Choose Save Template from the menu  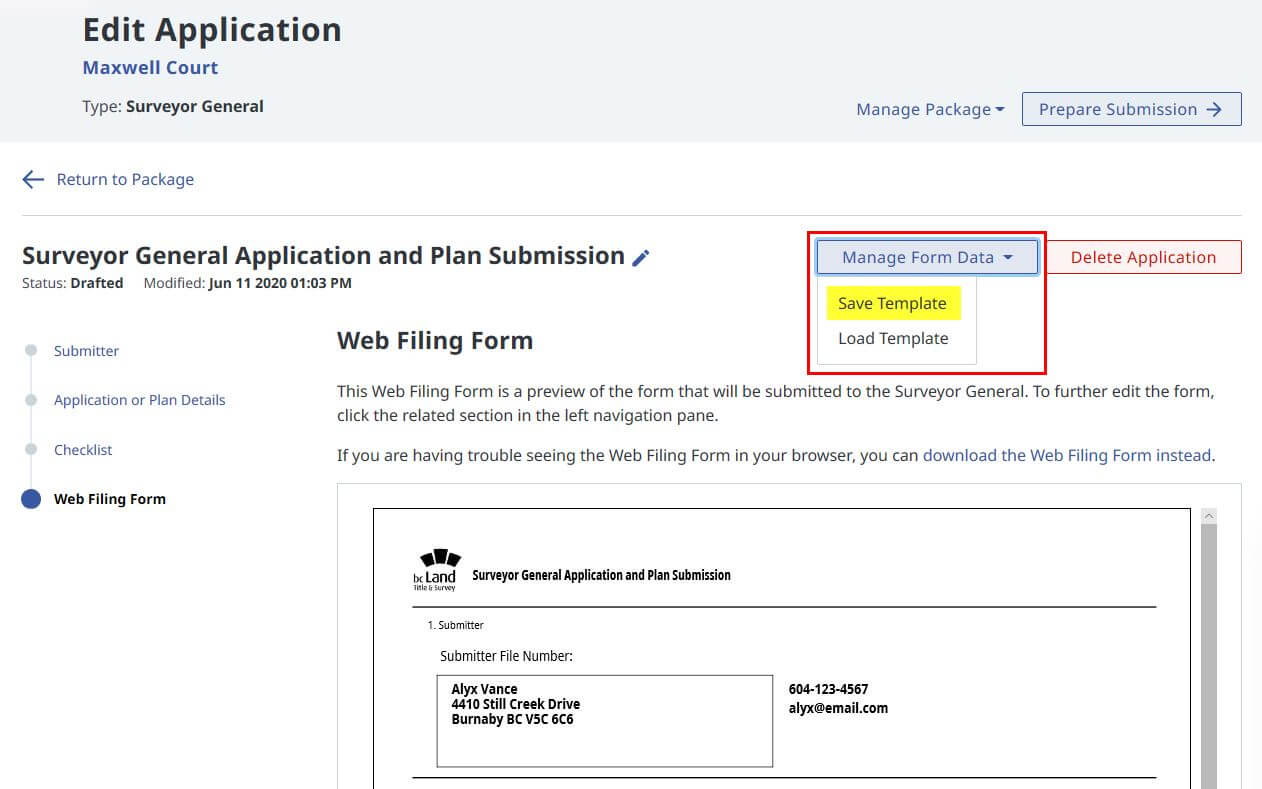892,304
